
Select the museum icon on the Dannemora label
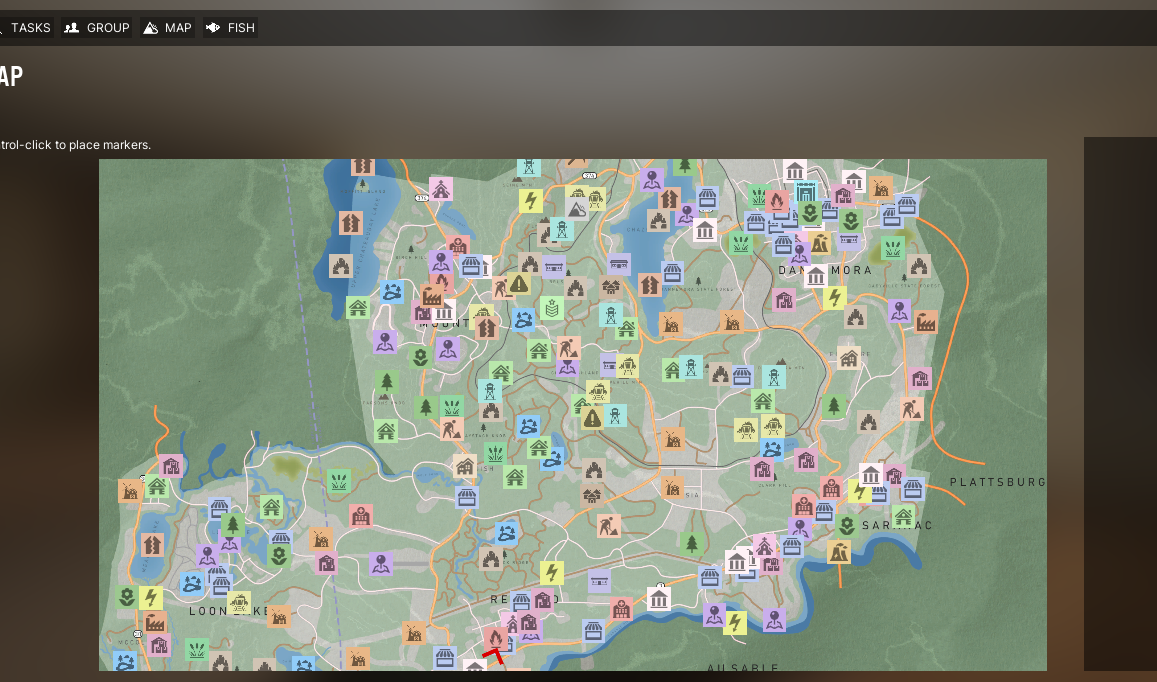815,277
